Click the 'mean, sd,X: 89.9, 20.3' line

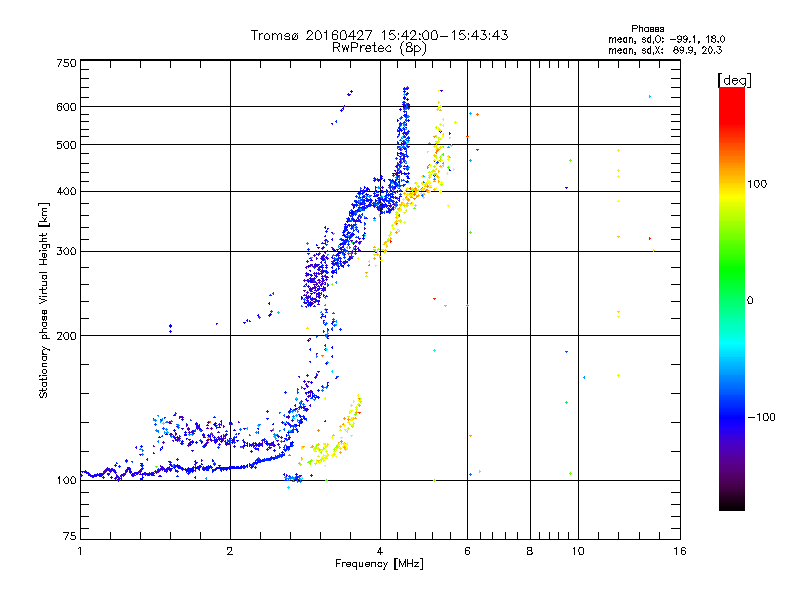click(665, 50)
